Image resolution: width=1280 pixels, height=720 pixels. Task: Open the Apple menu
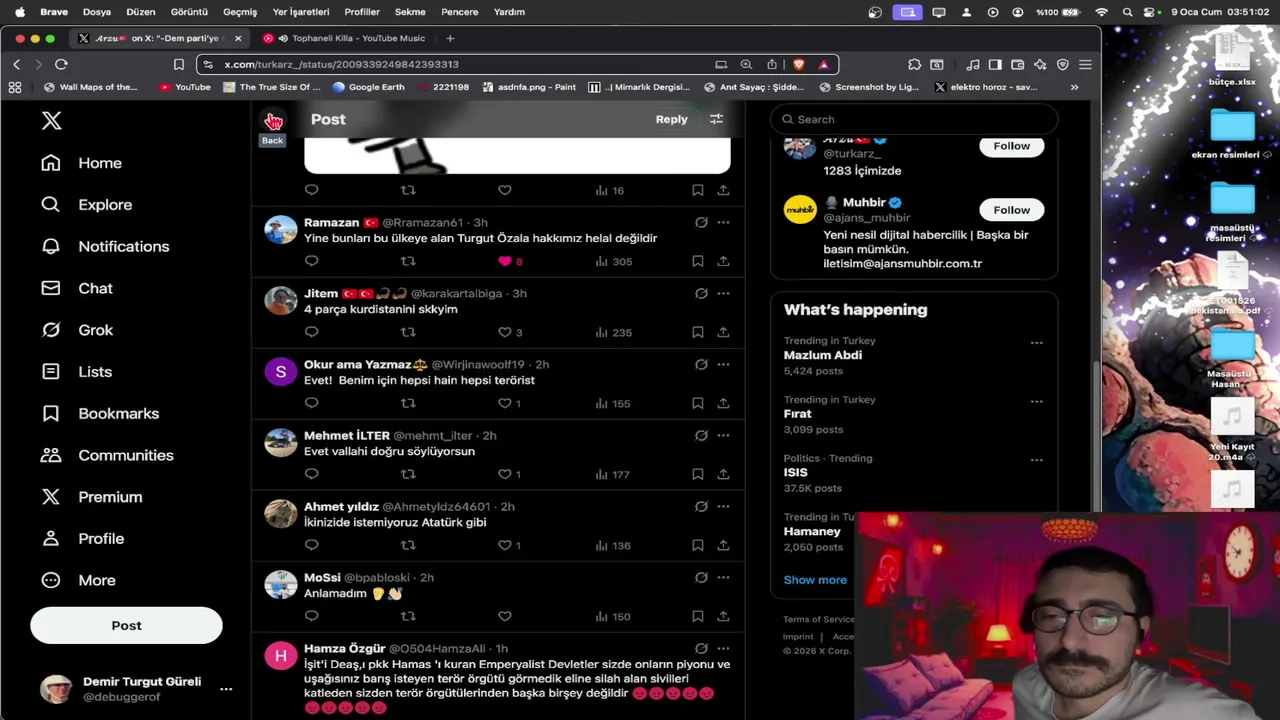pyautogui.click(x=19, y=12)
